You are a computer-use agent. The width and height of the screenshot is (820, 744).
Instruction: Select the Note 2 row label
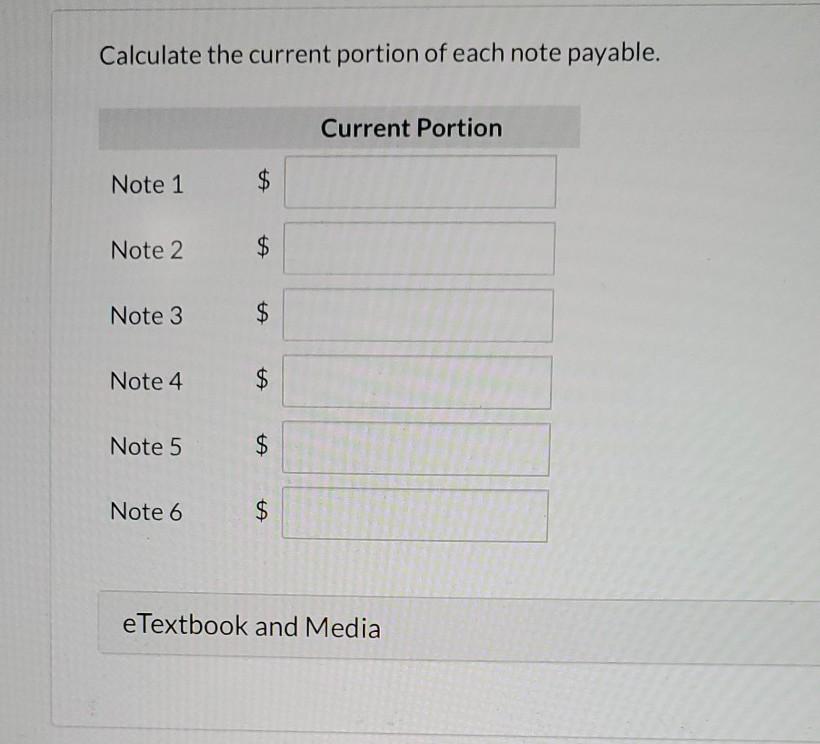[146, 251]
